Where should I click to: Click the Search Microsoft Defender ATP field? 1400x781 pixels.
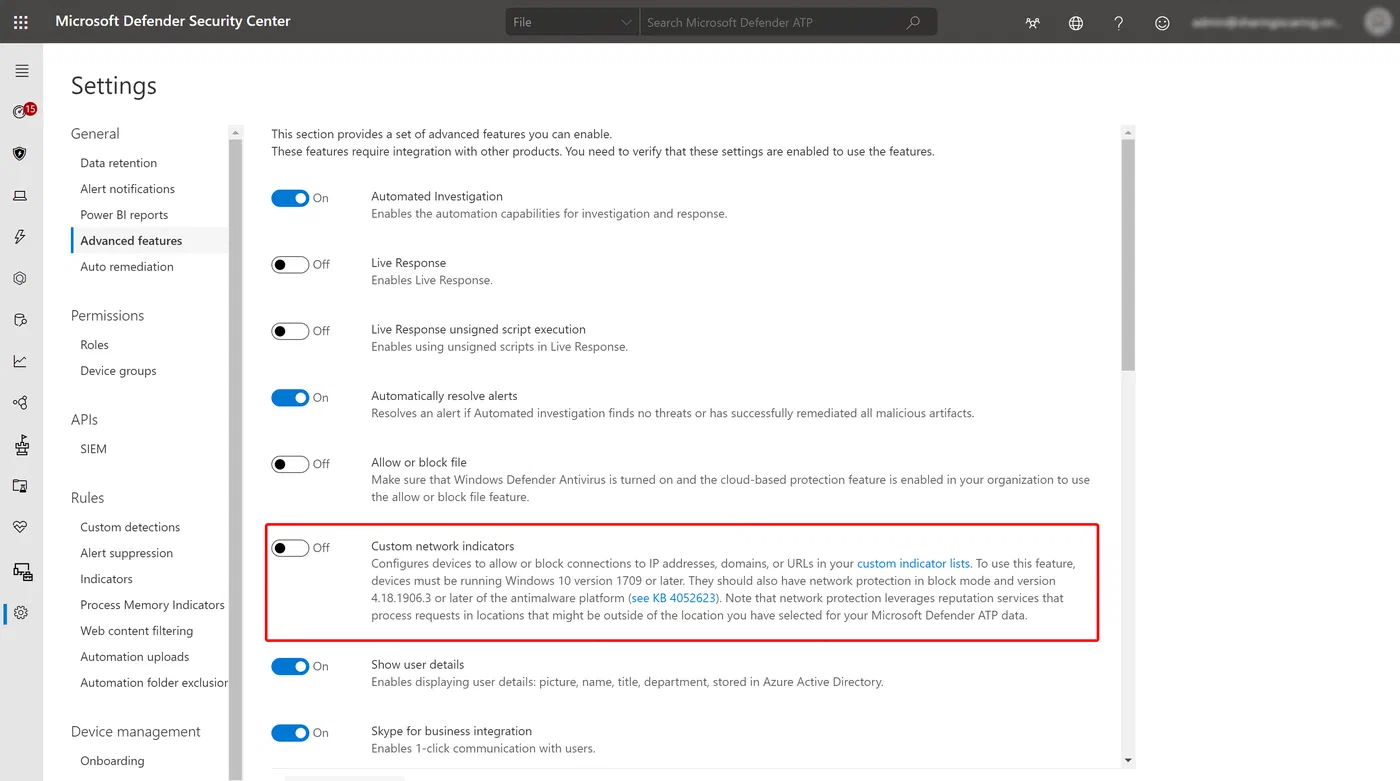click(774, 22)
